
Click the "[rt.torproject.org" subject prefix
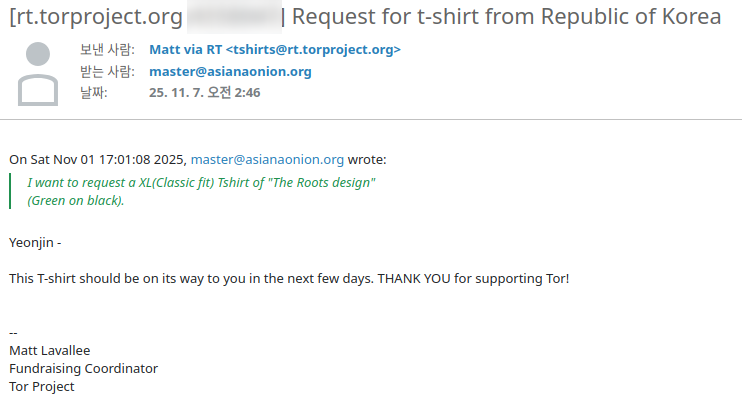95,17
